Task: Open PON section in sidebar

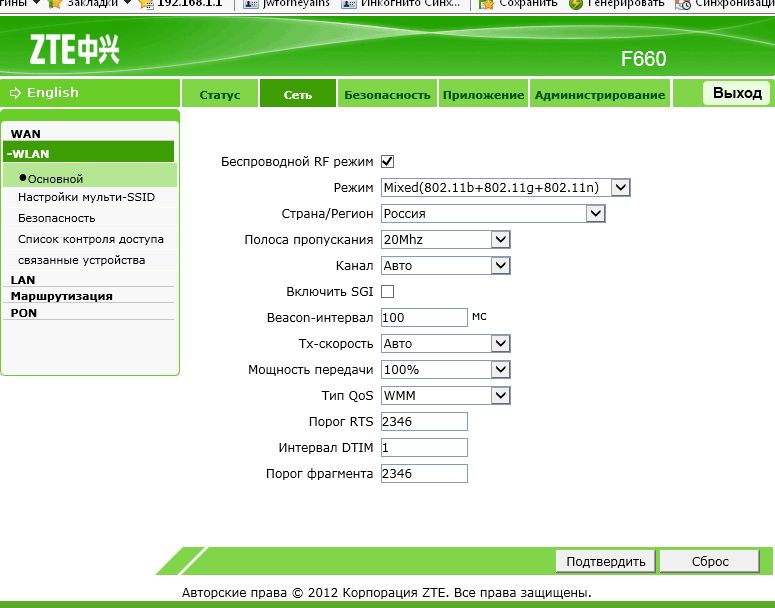Action: click(24, 313)
